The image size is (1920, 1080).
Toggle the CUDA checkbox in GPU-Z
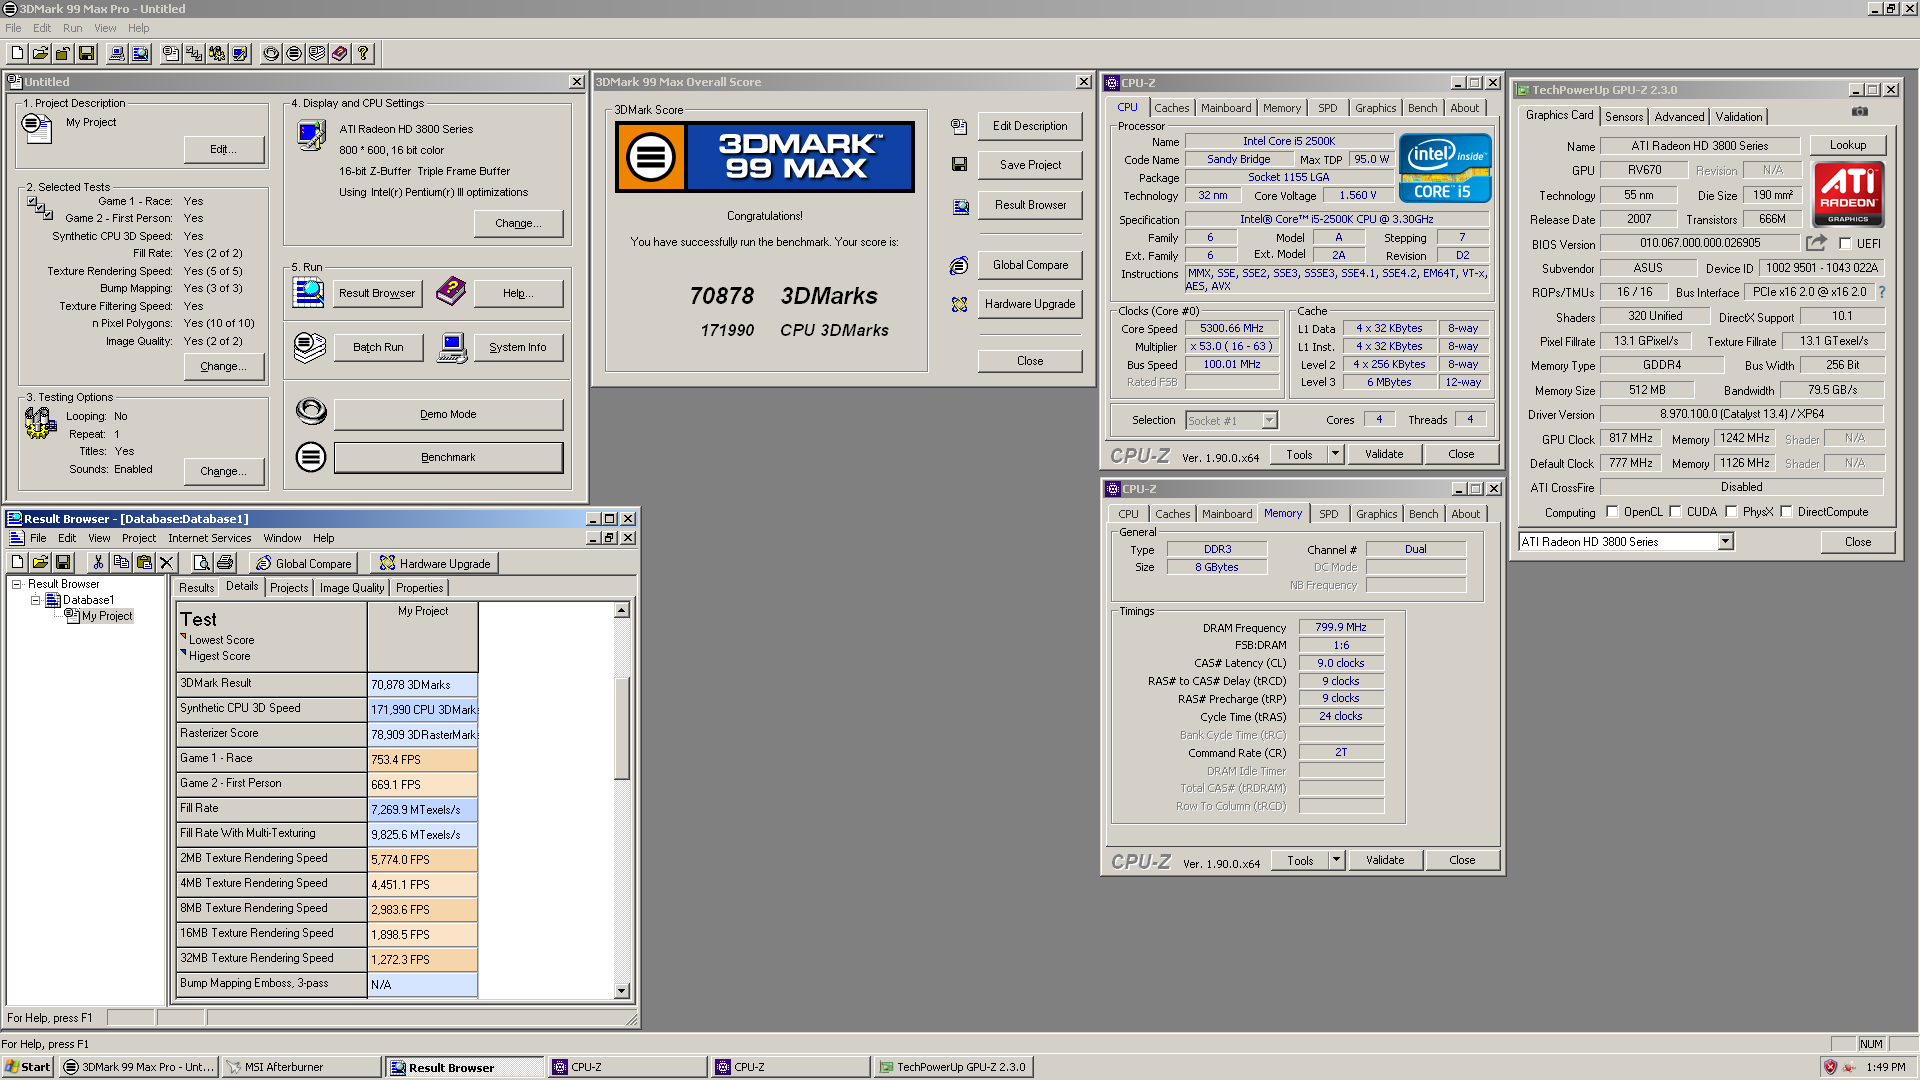[1675, 512]
